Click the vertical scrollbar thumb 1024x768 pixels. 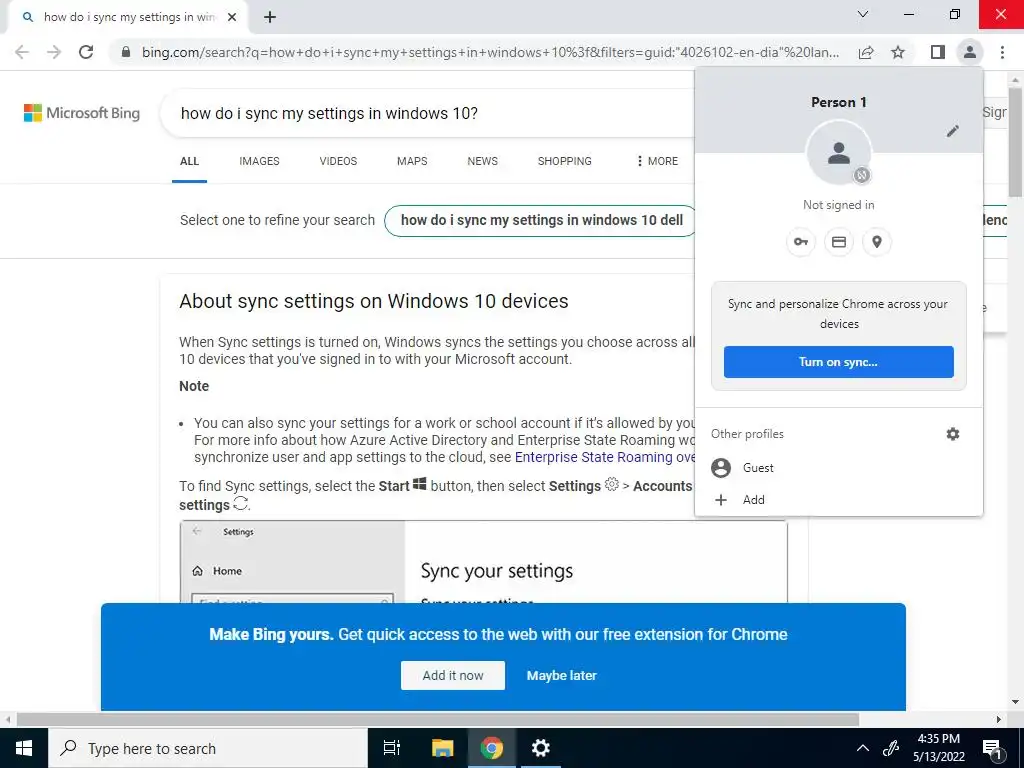click(1016, 142)
